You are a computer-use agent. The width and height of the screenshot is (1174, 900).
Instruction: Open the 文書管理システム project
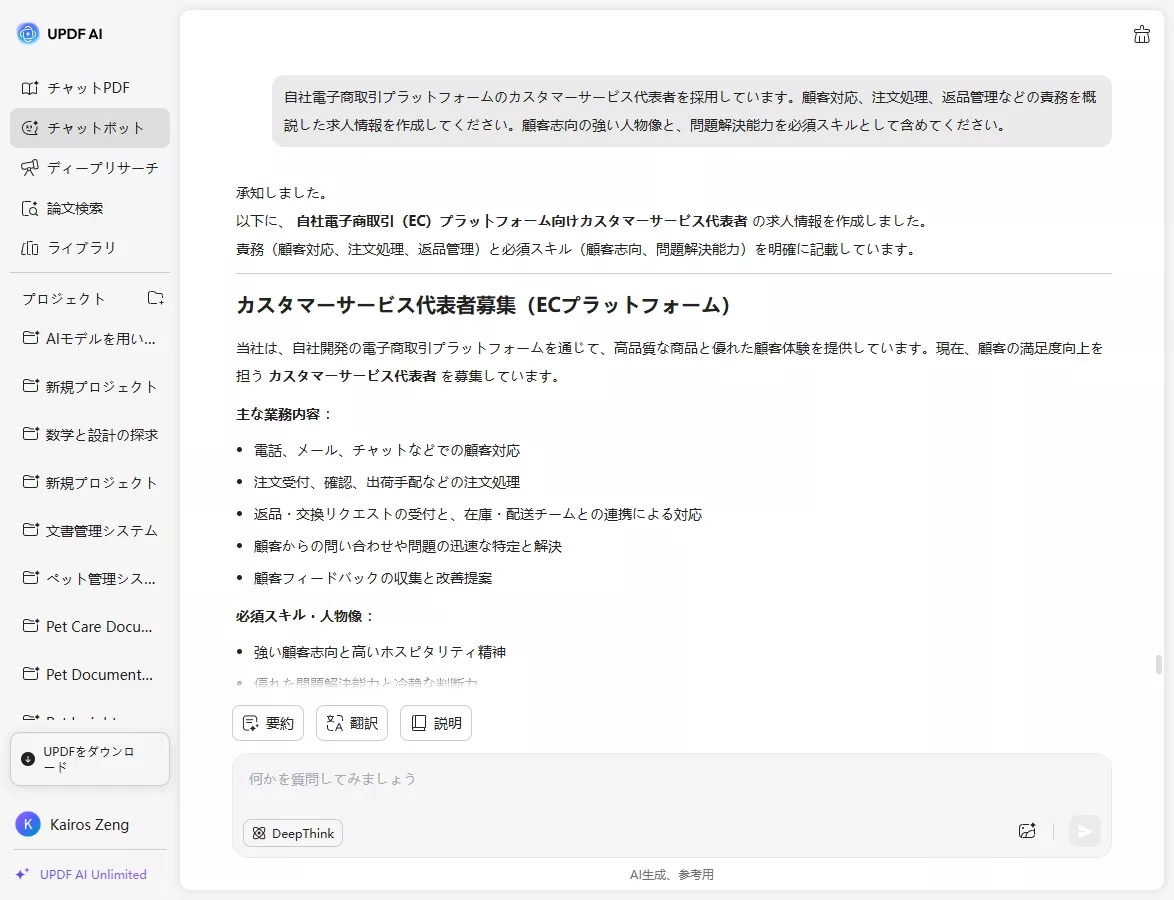(x=90, y=530)
